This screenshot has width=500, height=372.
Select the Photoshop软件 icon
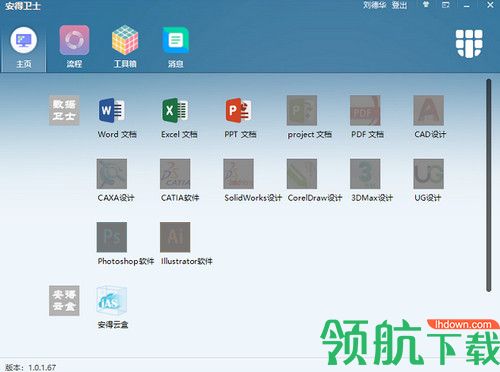point(112,237)
